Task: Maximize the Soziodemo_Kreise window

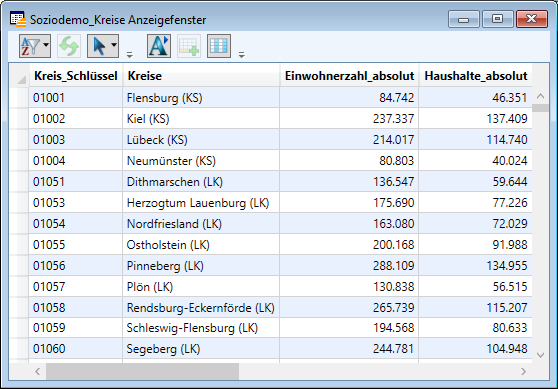Action: pos(498,19)
